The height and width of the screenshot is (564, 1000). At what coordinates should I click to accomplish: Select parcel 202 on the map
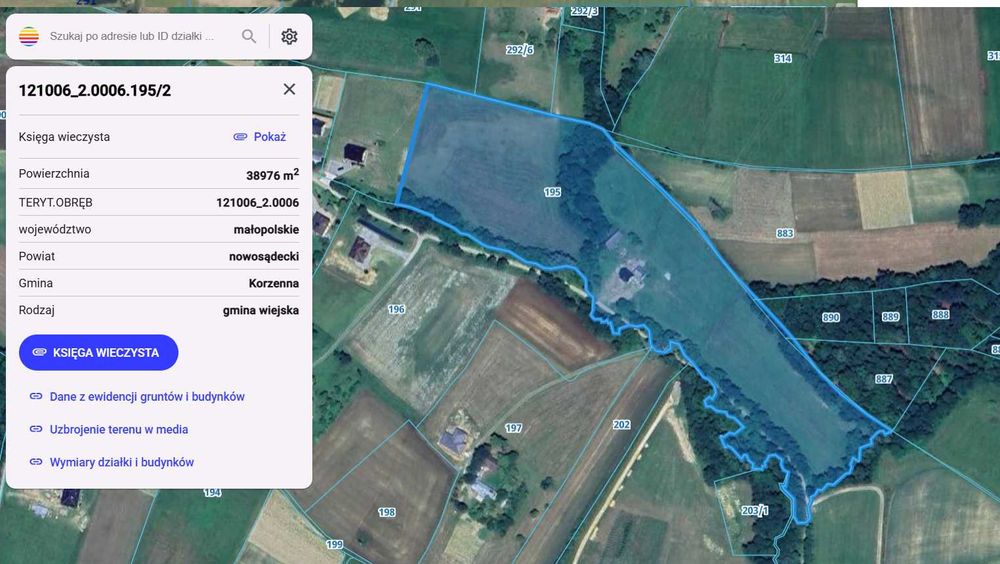(622, 425)
